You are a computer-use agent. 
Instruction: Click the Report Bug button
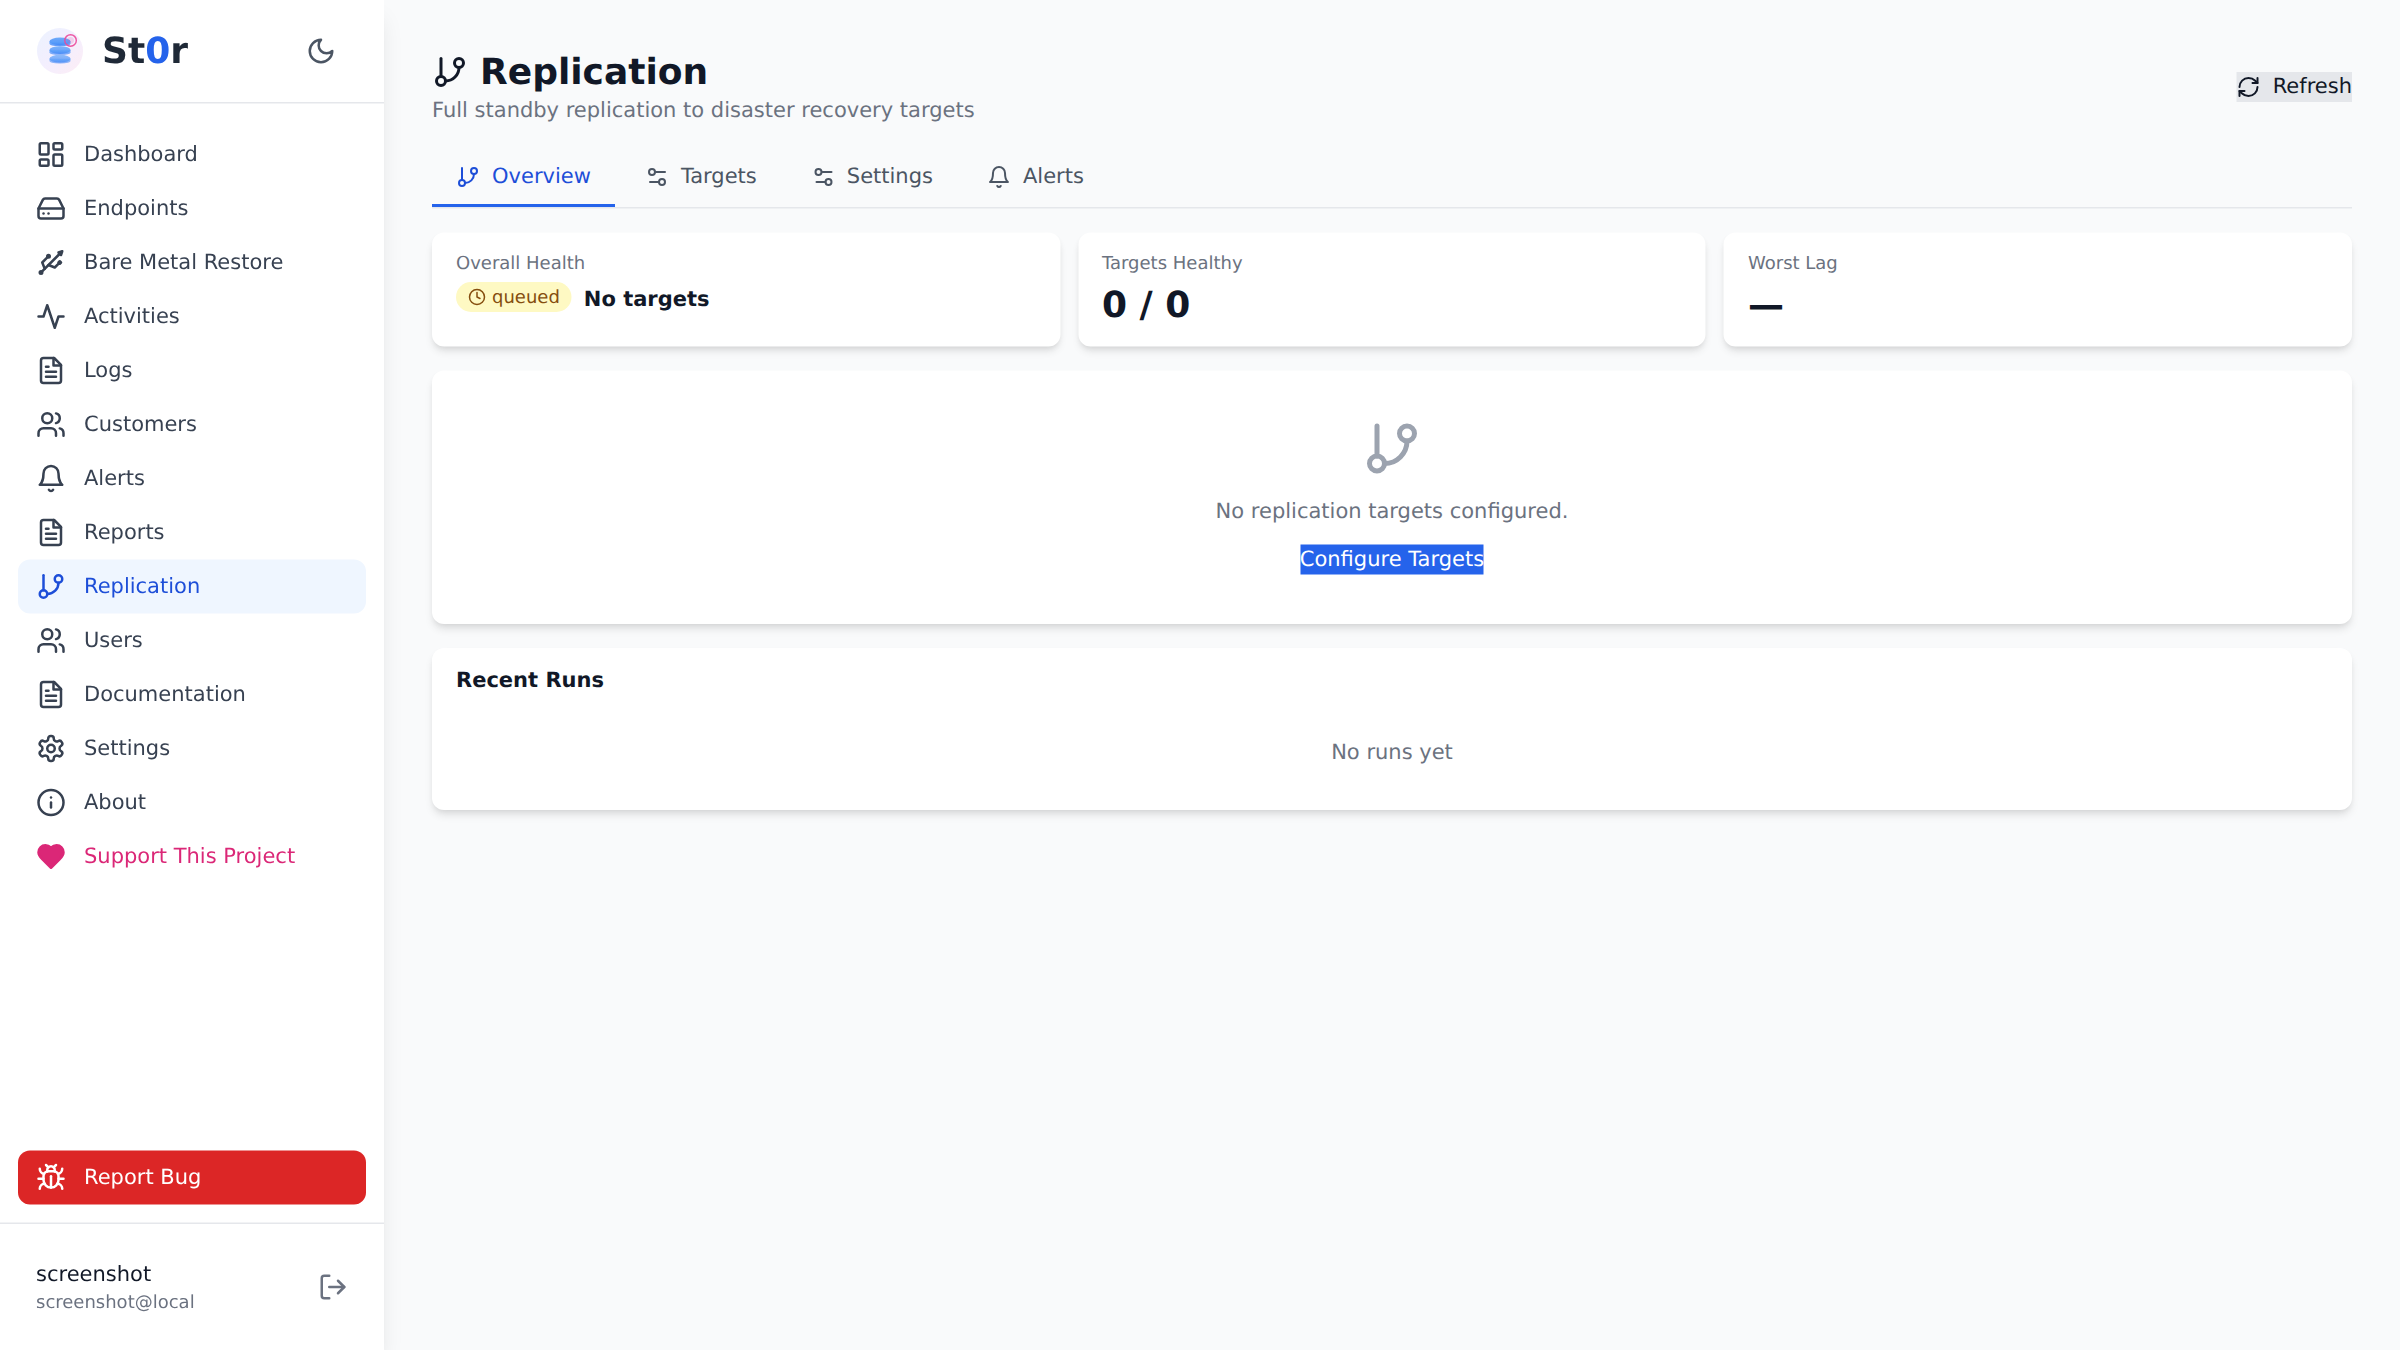[191, 1177]
